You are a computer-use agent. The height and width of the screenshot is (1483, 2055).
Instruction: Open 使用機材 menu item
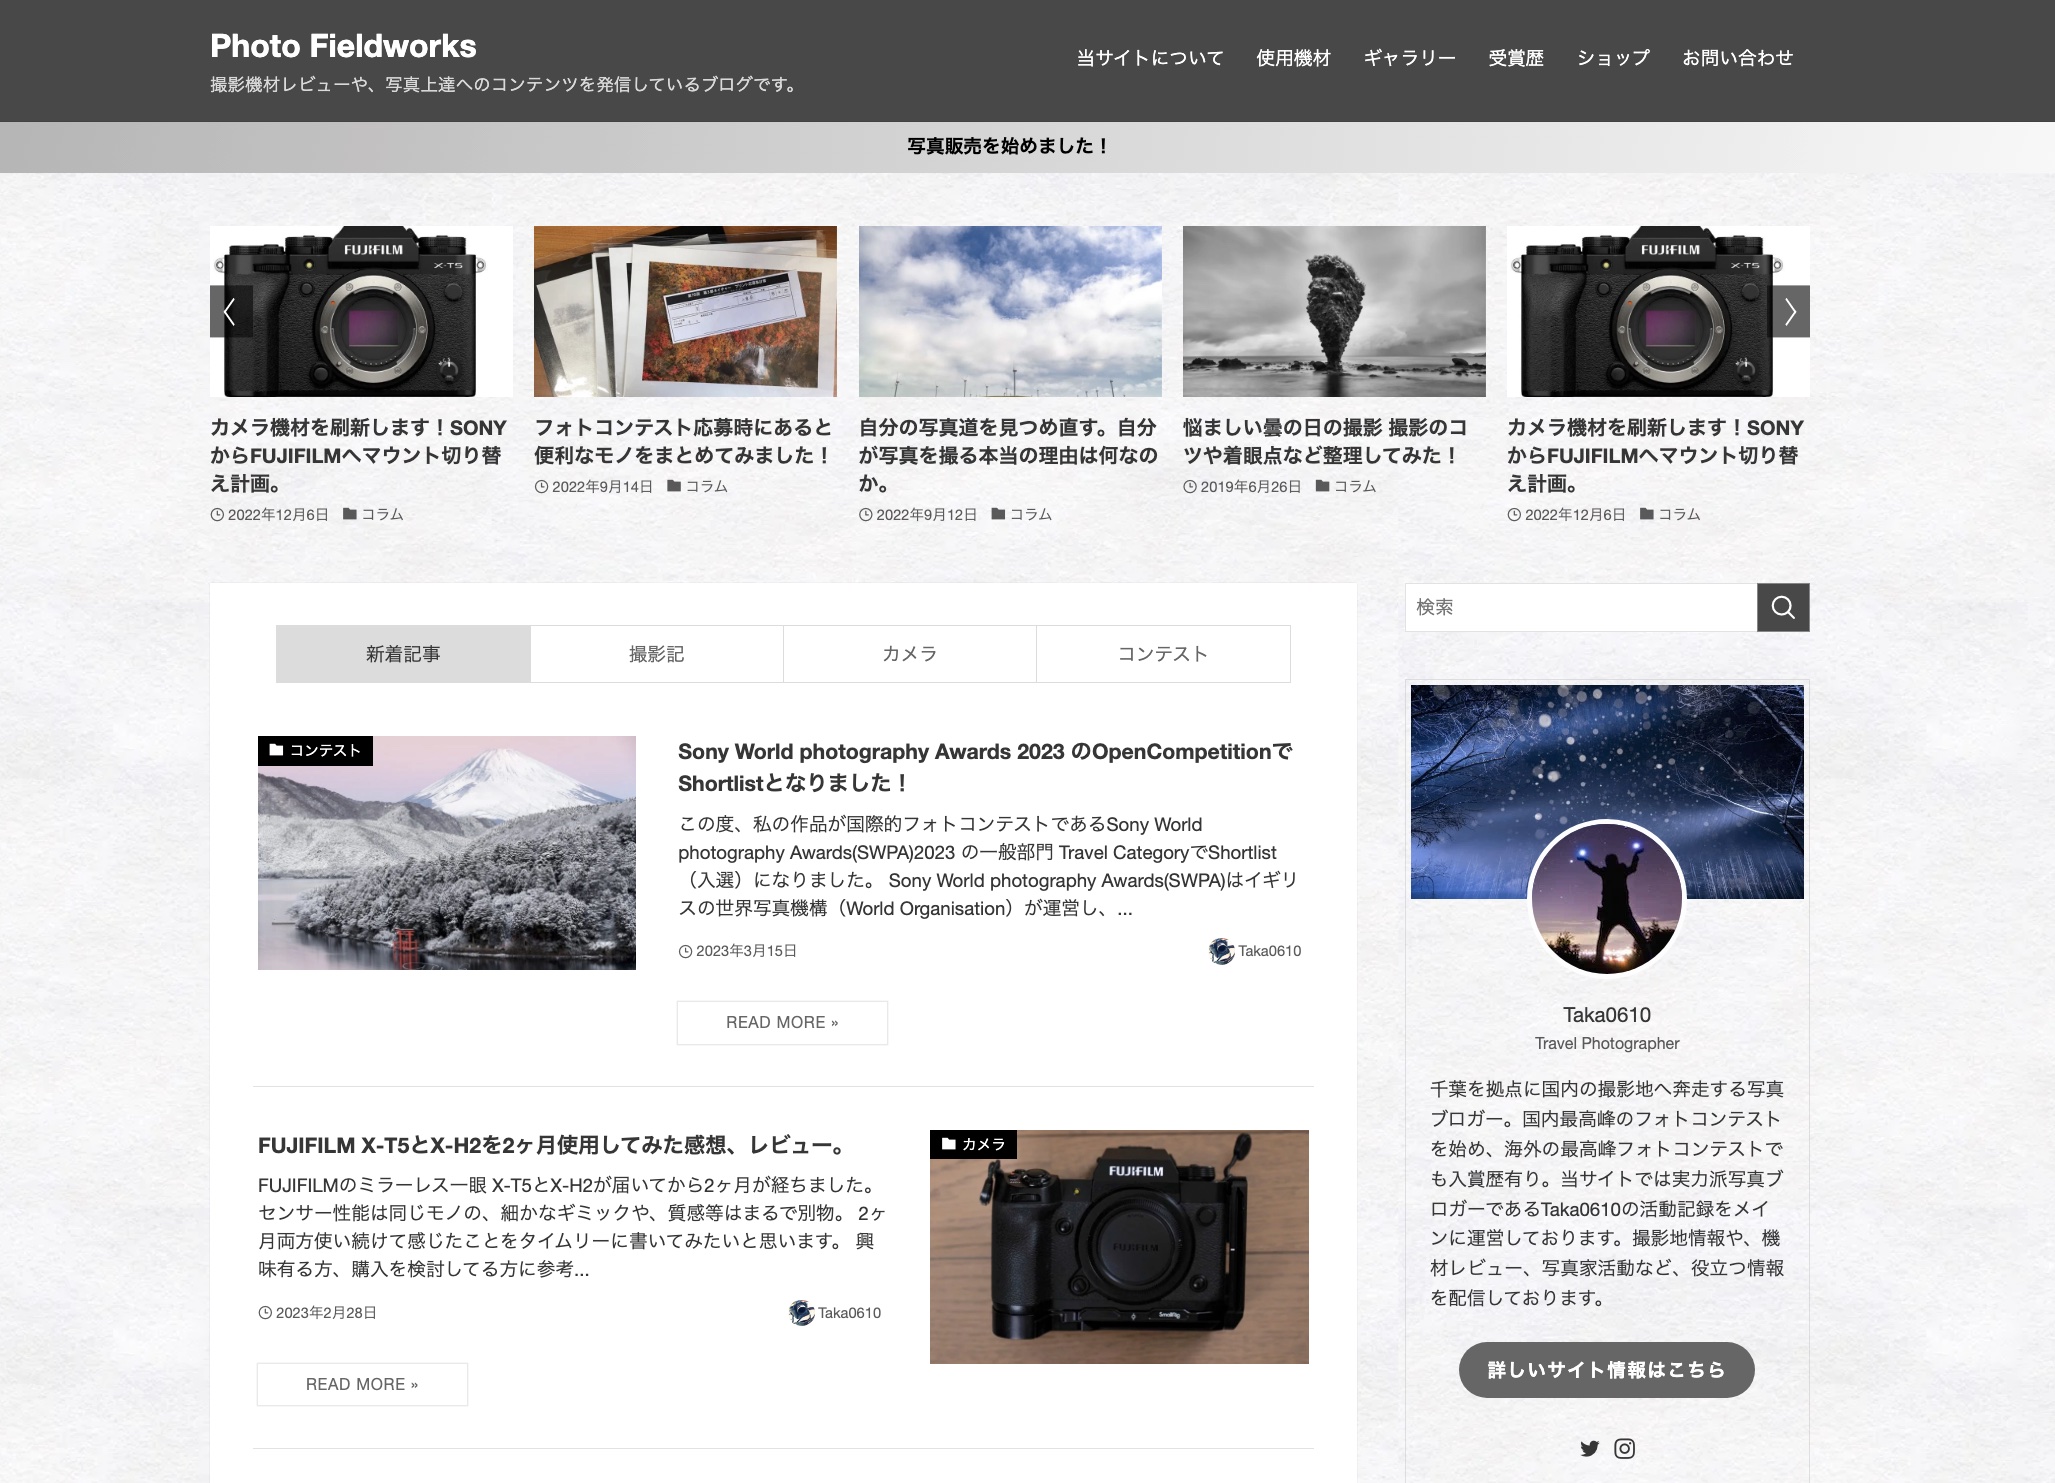point(1293,58)
